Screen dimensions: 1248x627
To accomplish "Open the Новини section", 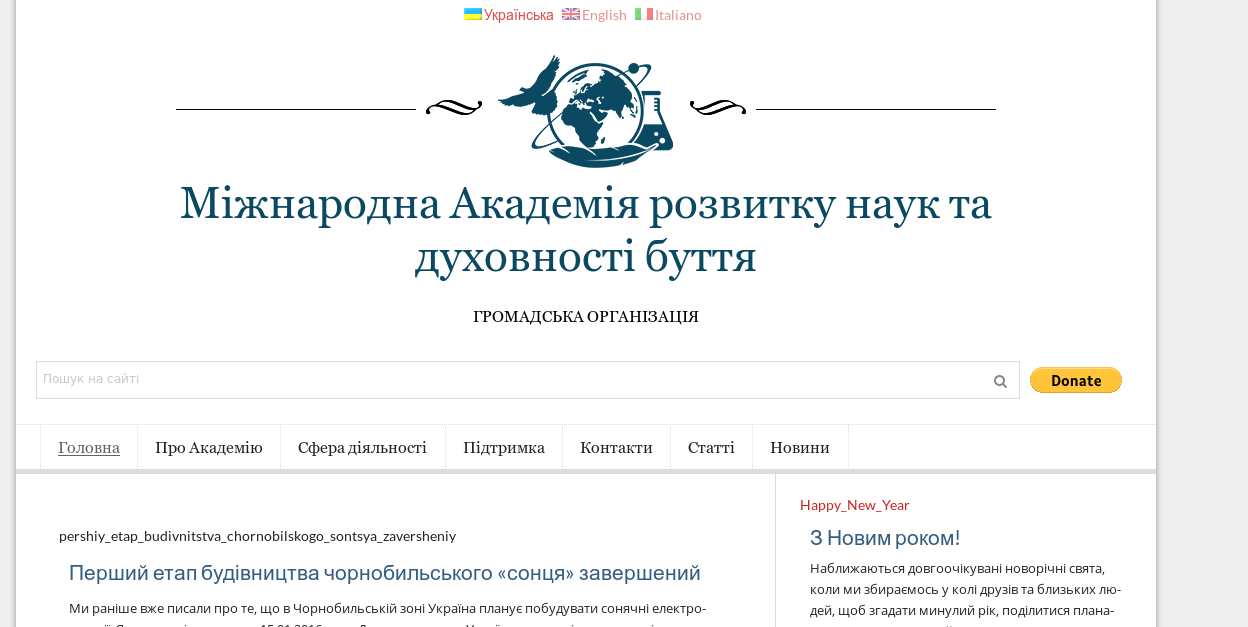I will [800, 448].
